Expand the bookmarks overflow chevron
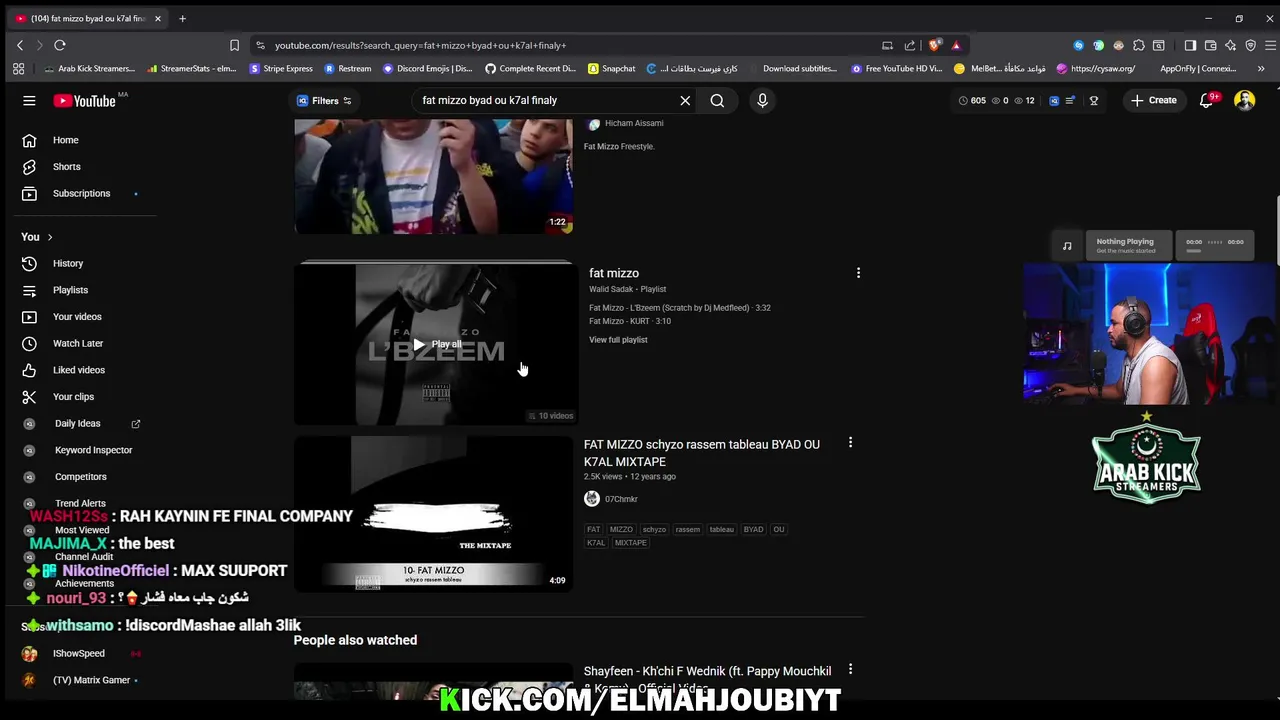Image resolution: width=1280 pixels, height=720 pixels. click(x=1261, y=69)
